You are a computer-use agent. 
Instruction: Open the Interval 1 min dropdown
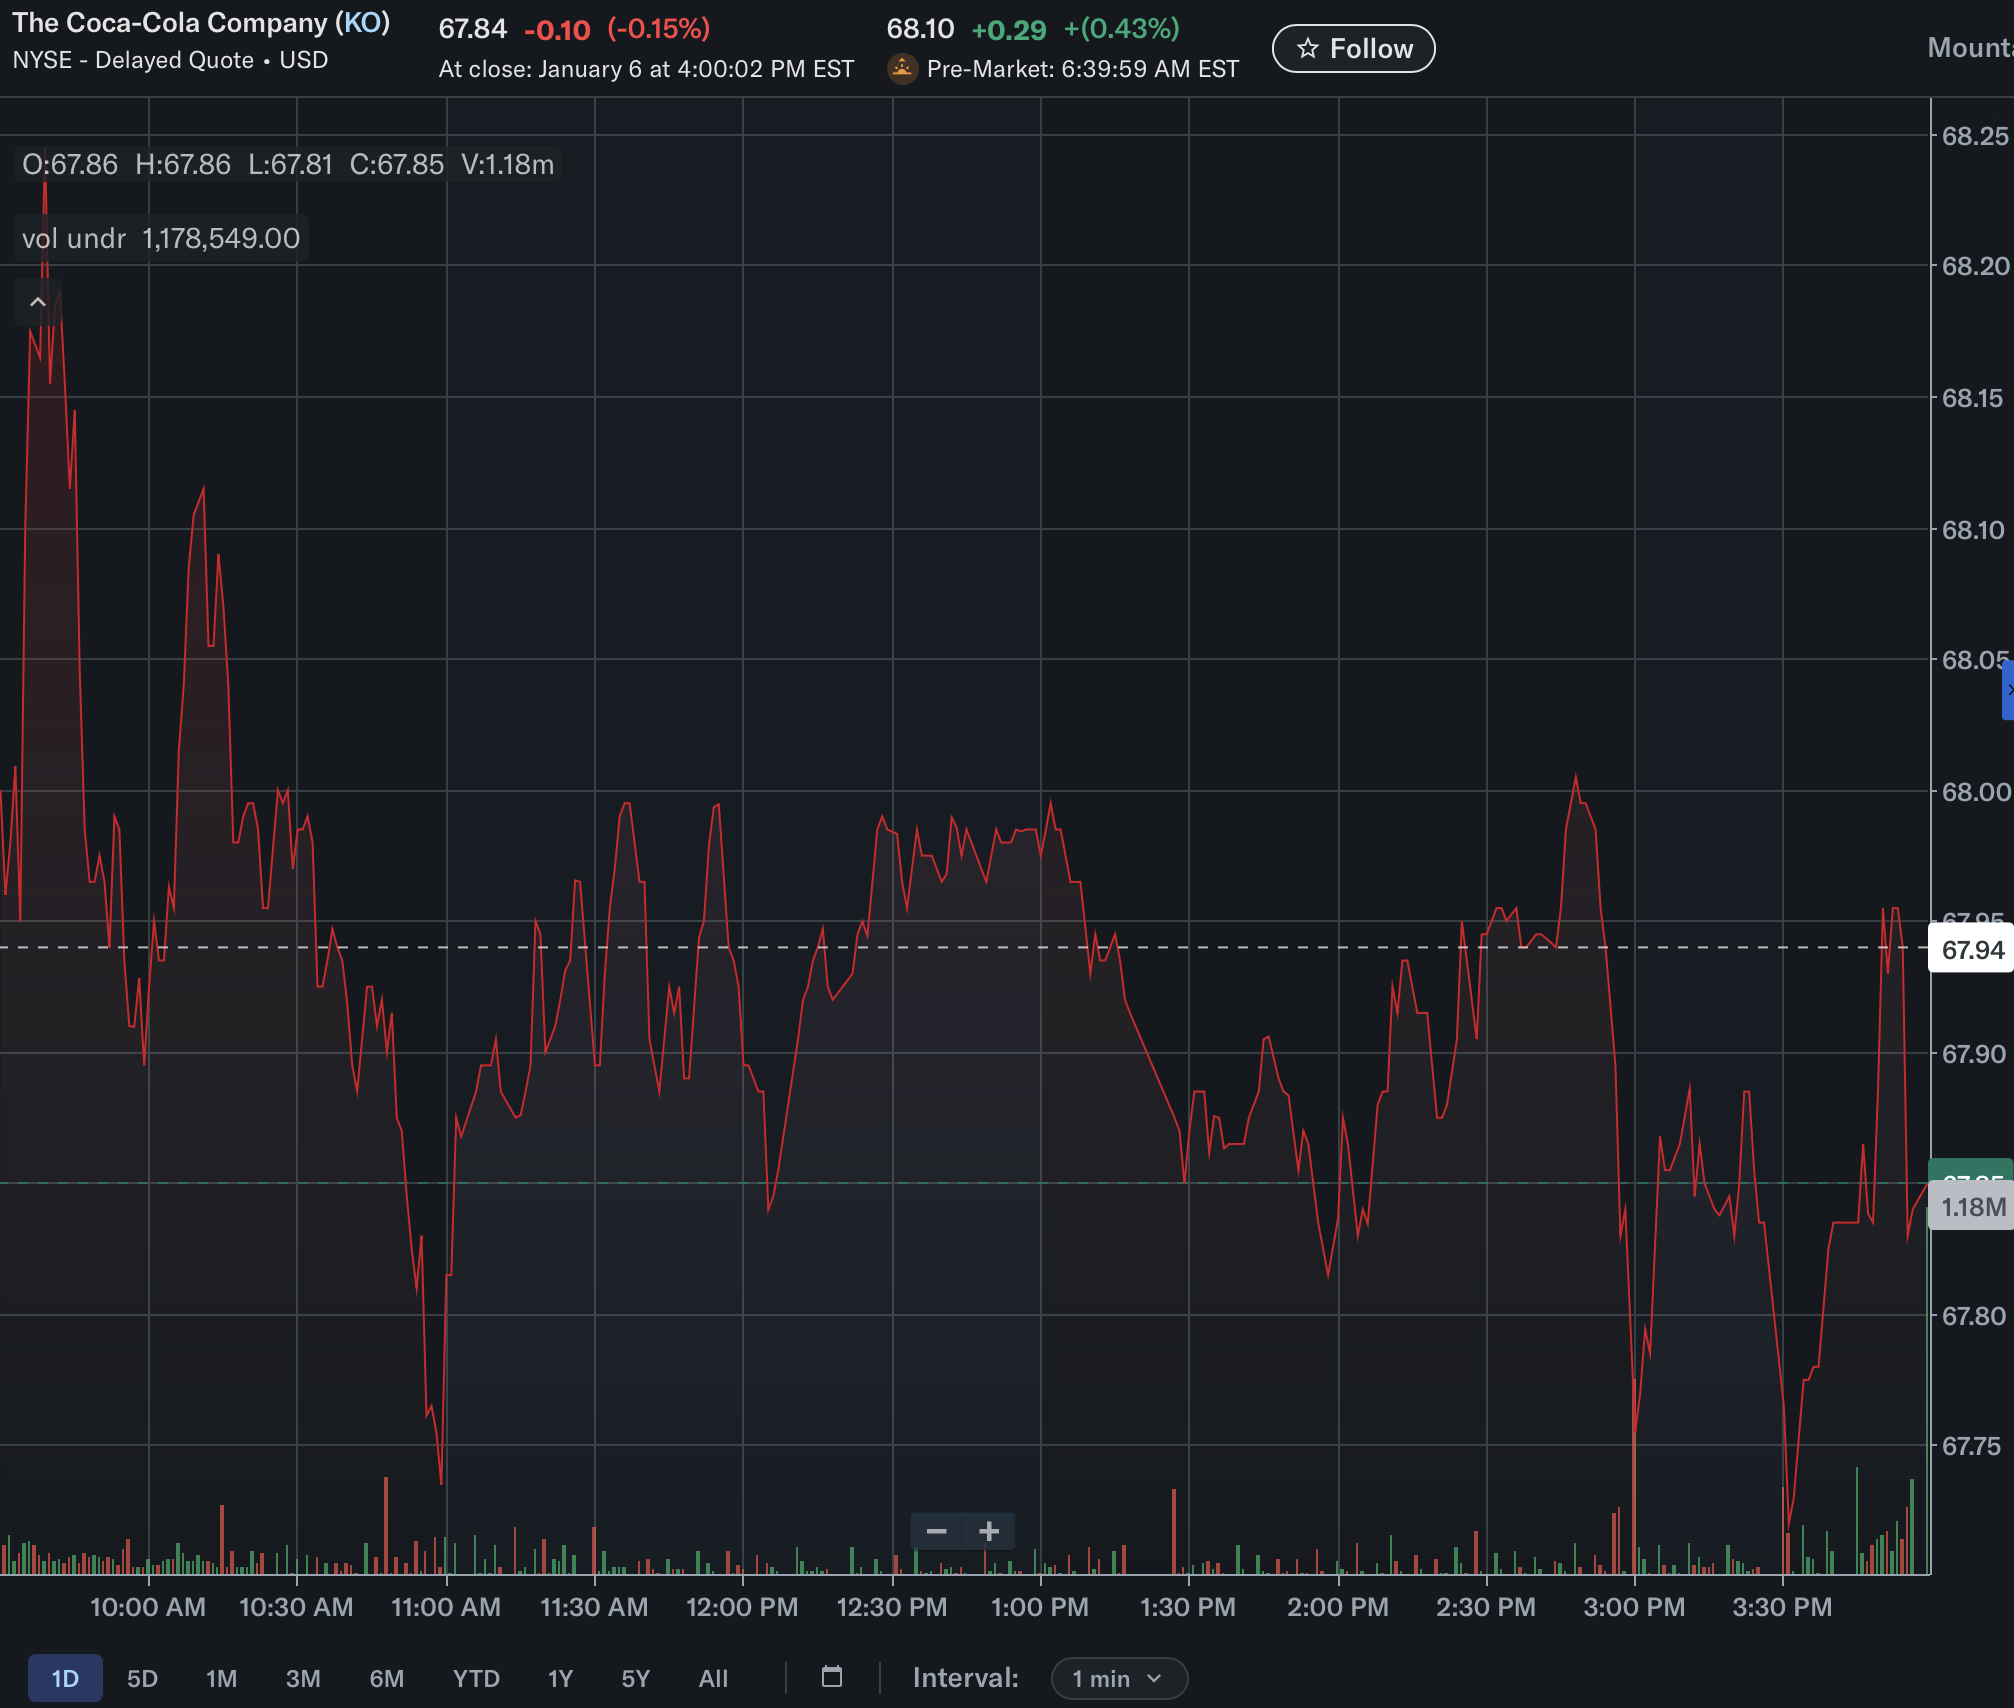pyautogui.click(x=1118, y=1678)
